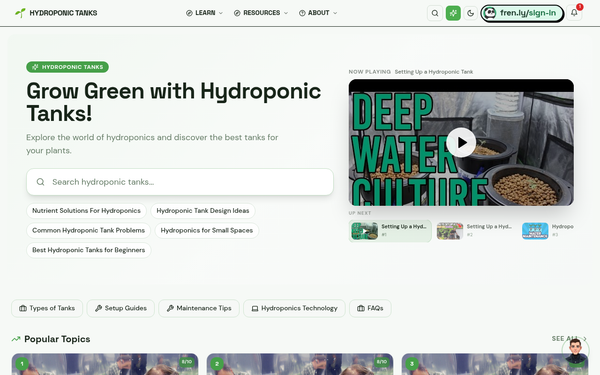
Task: Select Best Hydroponic Tanks for Beginners chip
Action: click(x=88, y=250)
